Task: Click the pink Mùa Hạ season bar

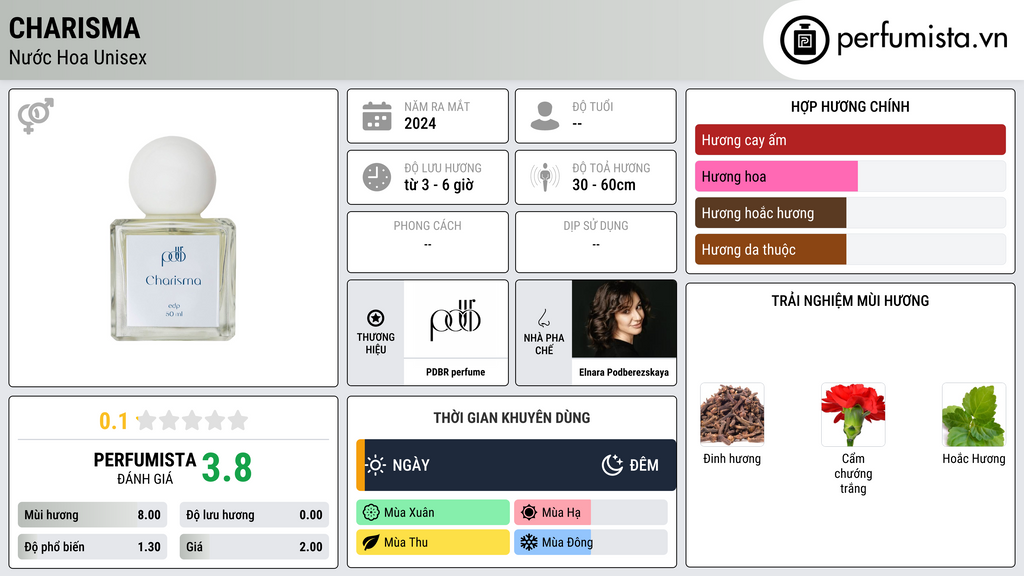Action: pyautogui.click(x=552, y=513)
